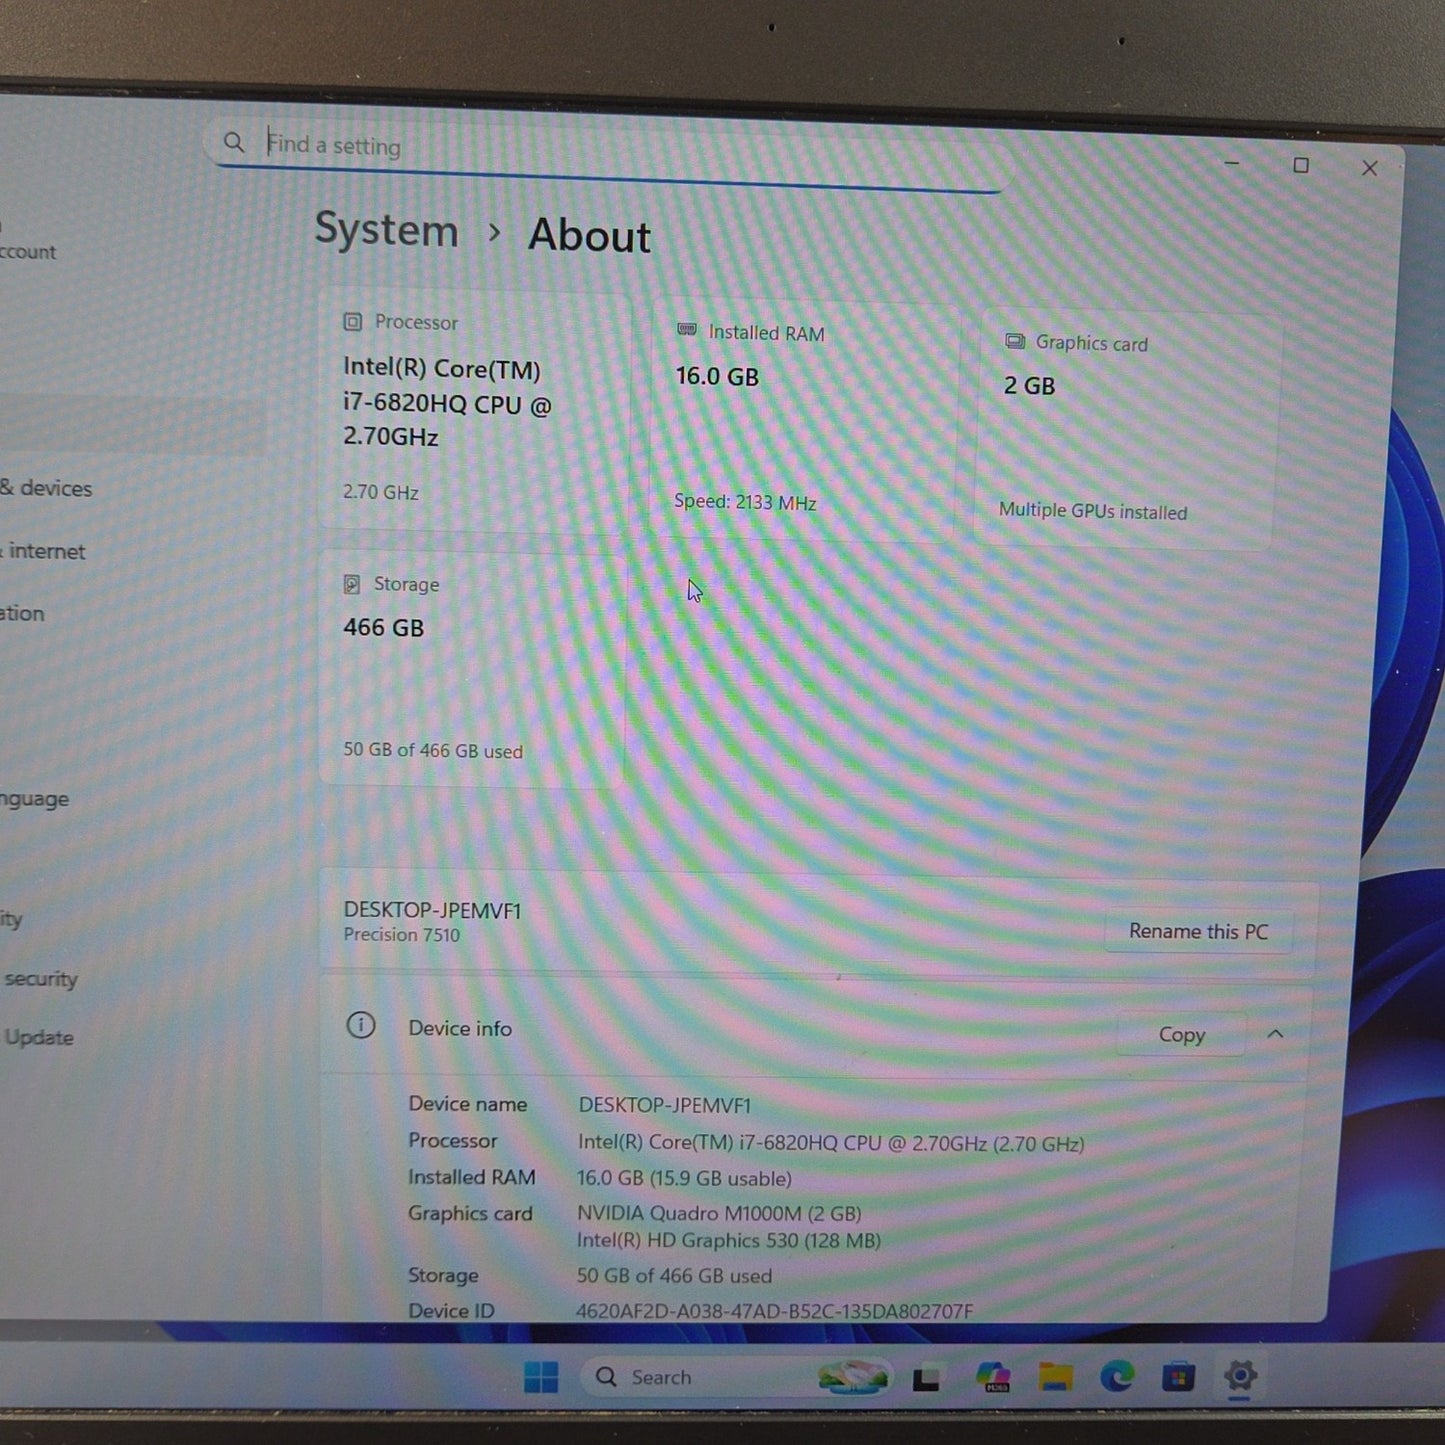Viewport: 1445px width, 1445px height.
Task: Open the Installed RAM card
Action: [805, 420]
